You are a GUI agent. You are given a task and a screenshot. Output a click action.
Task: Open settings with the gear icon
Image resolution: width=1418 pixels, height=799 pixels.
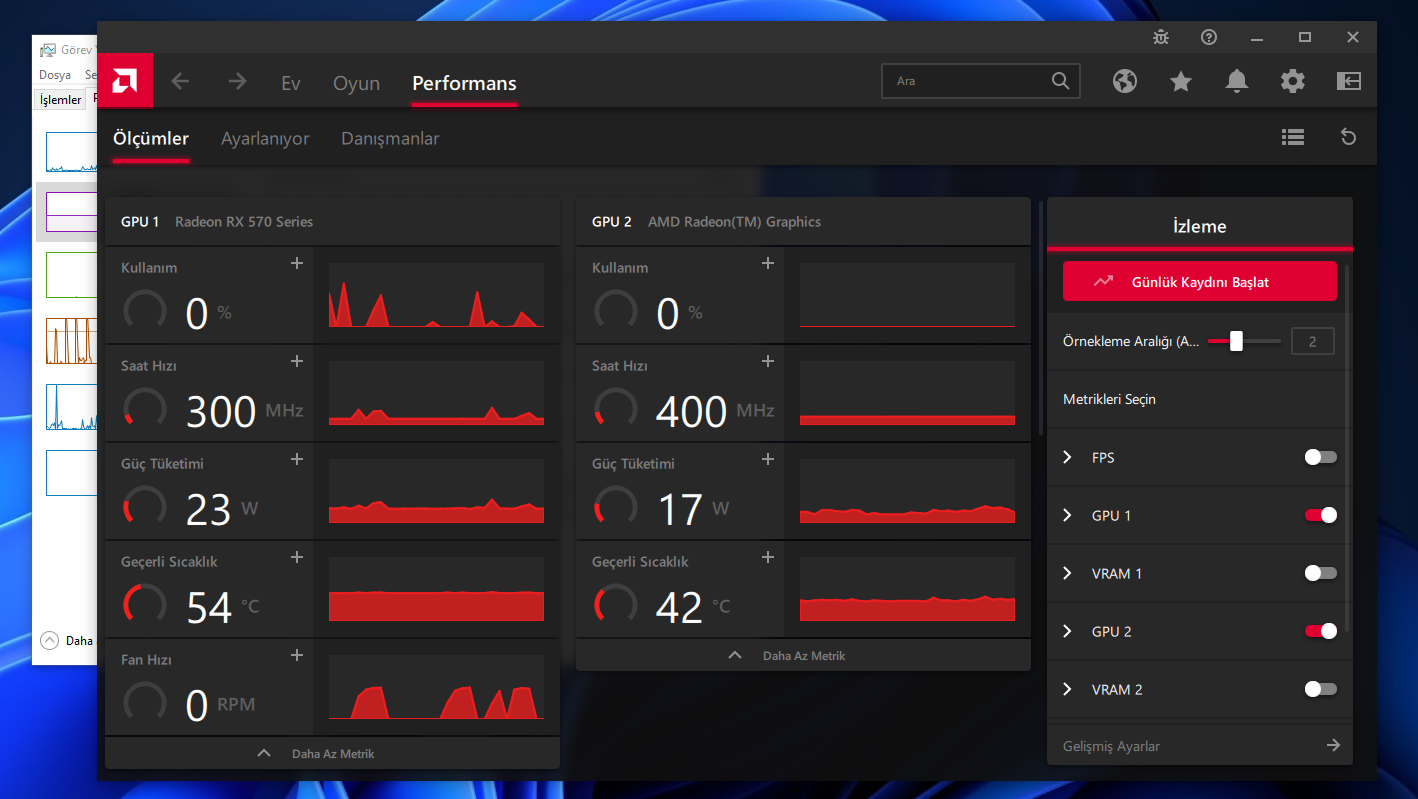(1293, 82)
